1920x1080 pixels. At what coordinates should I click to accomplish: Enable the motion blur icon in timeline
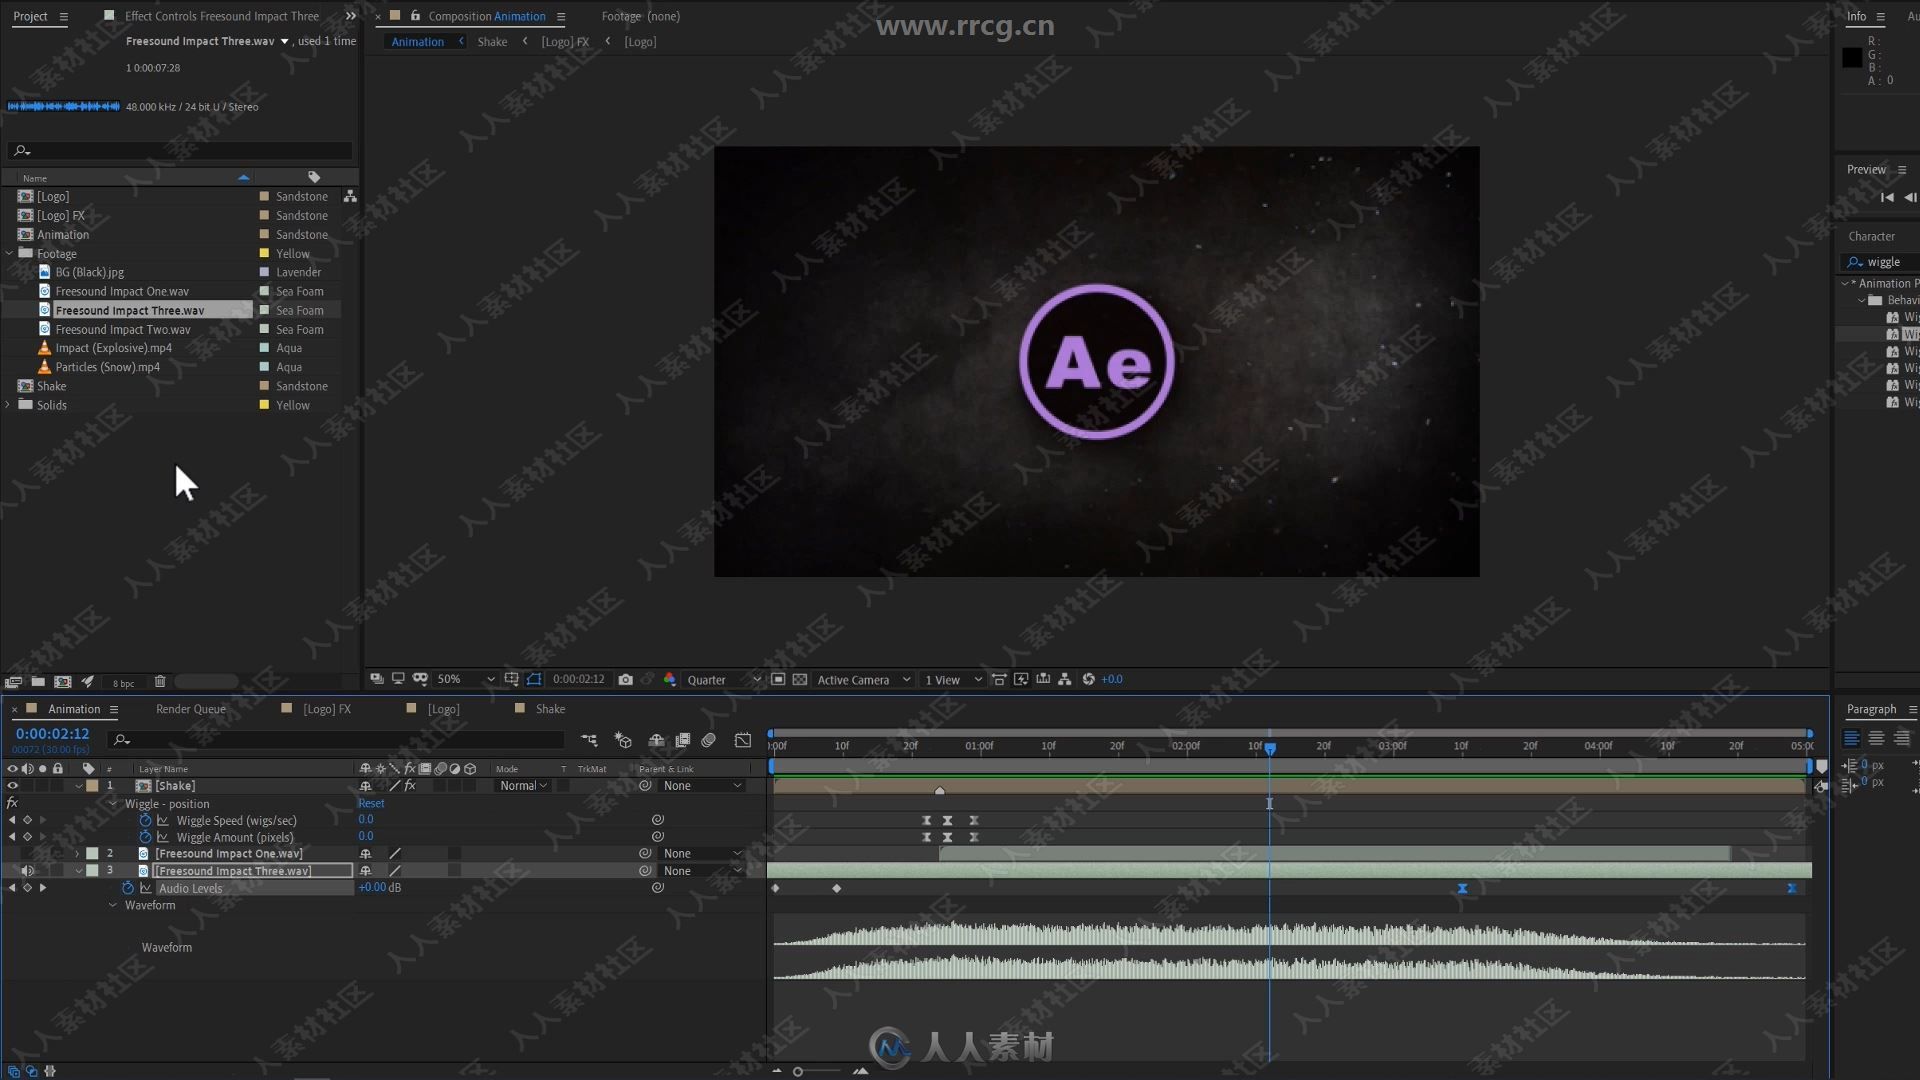709,740
